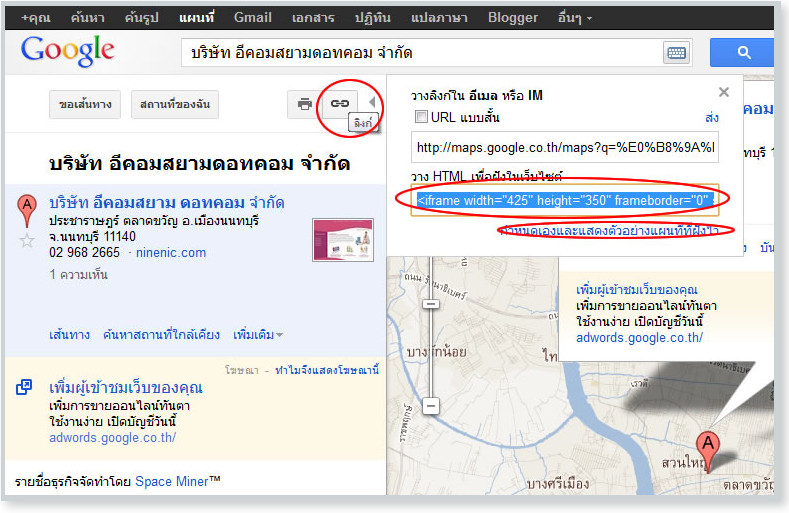Click the print icon button

tap(304, 104)
